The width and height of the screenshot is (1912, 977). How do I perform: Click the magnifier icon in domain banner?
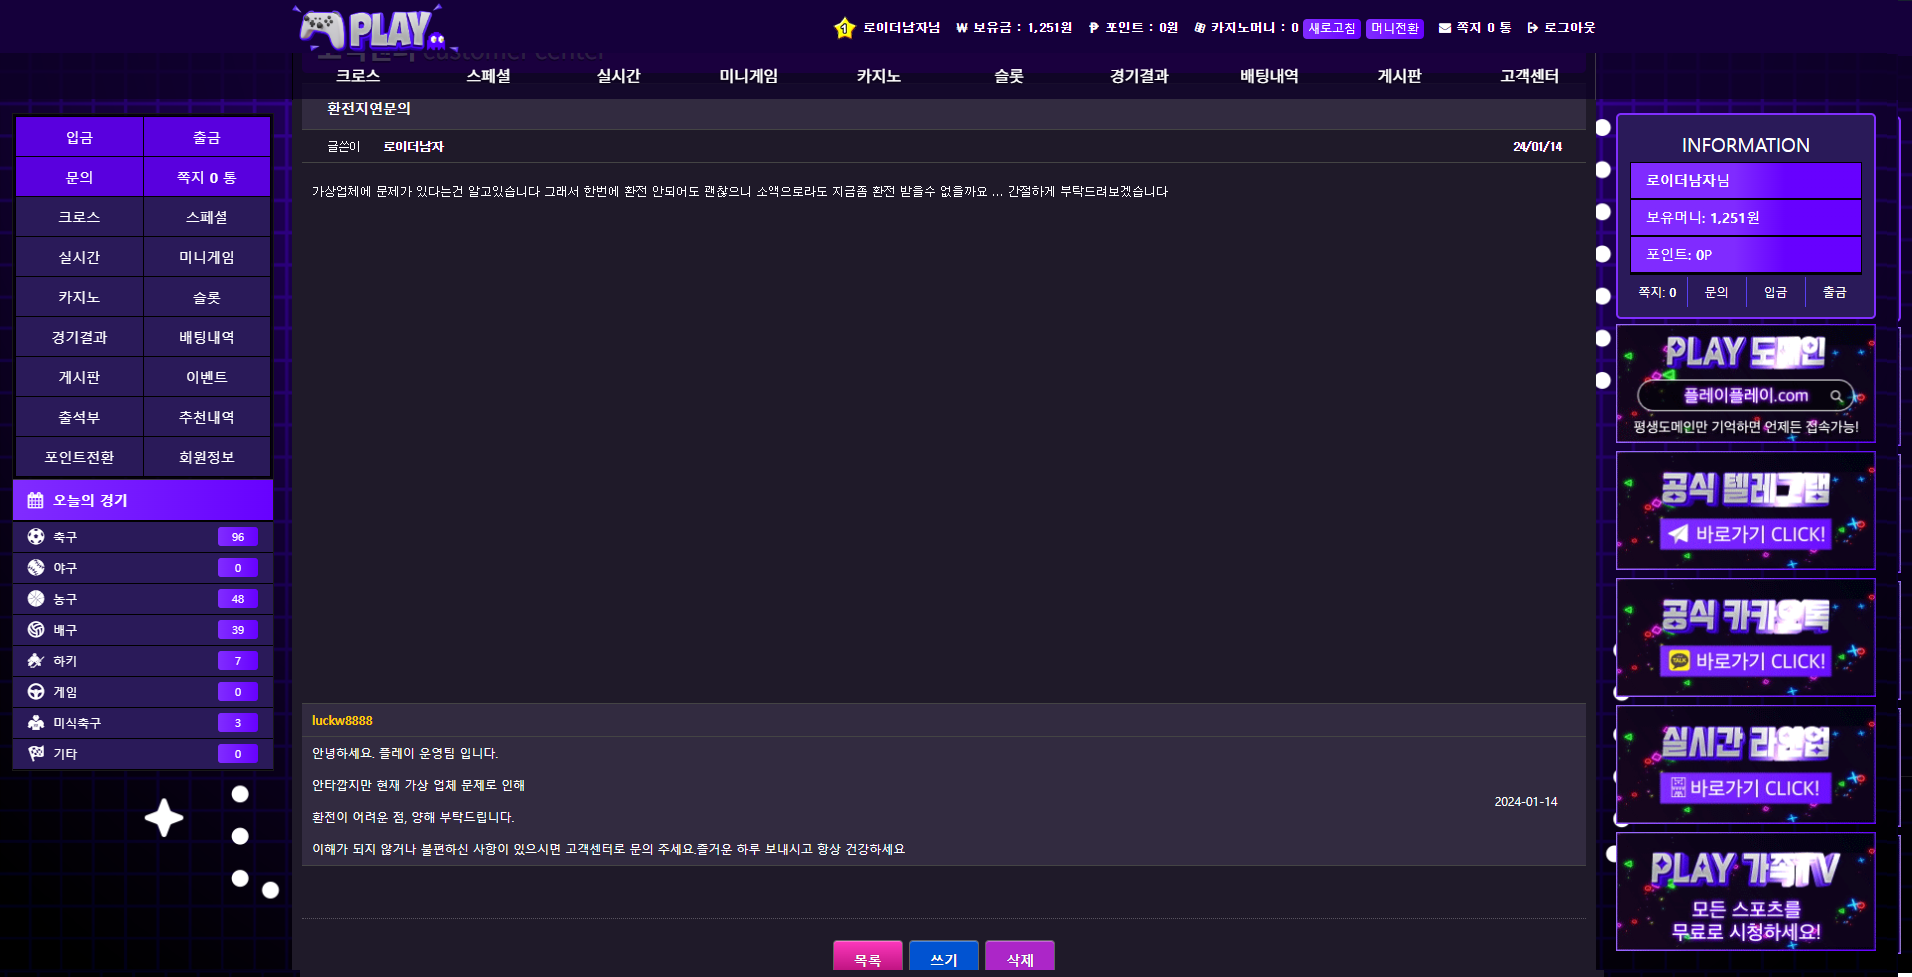click(x=1837, y=396)
